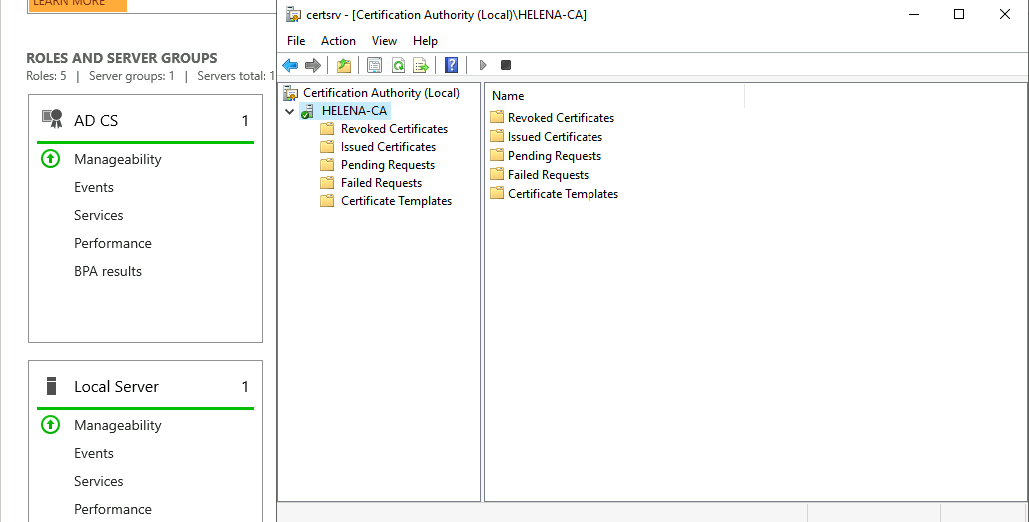This screenshot has height=522, width=1029.
Task: Open Help via blue question mark icon
Action: tap(452, 65)
